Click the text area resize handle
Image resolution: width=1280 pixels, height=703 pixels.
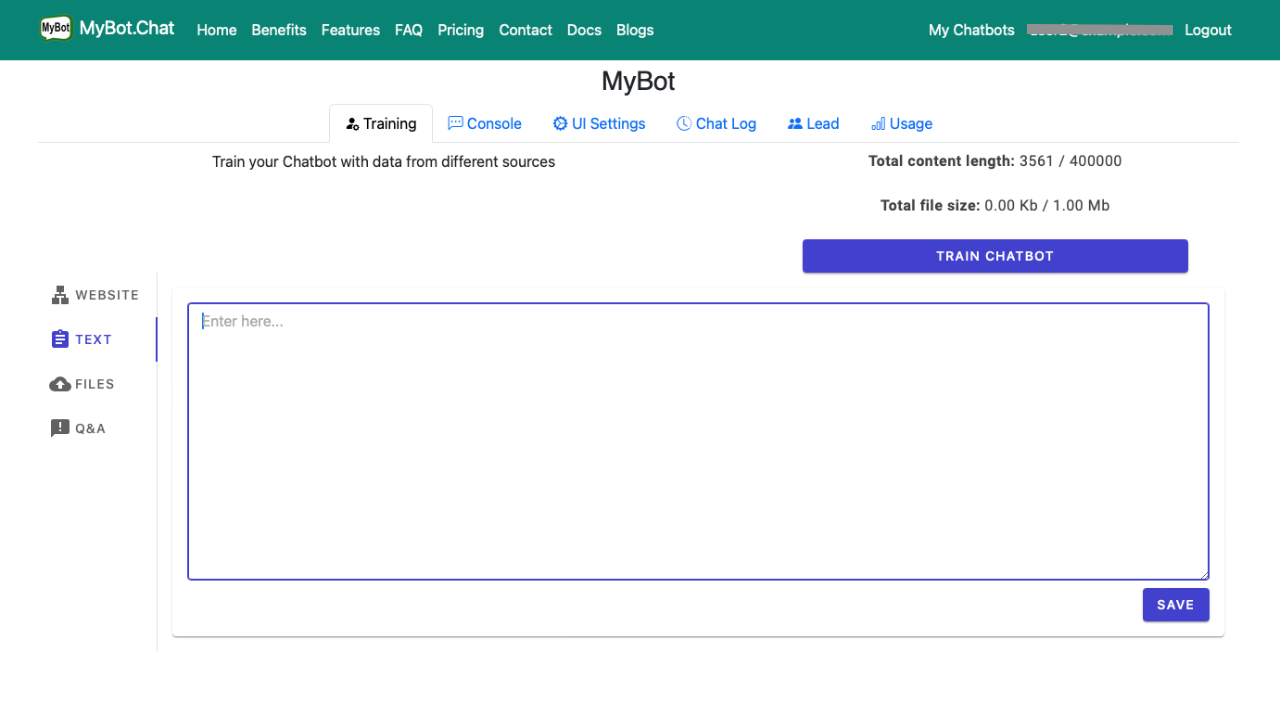point(1204,575)
